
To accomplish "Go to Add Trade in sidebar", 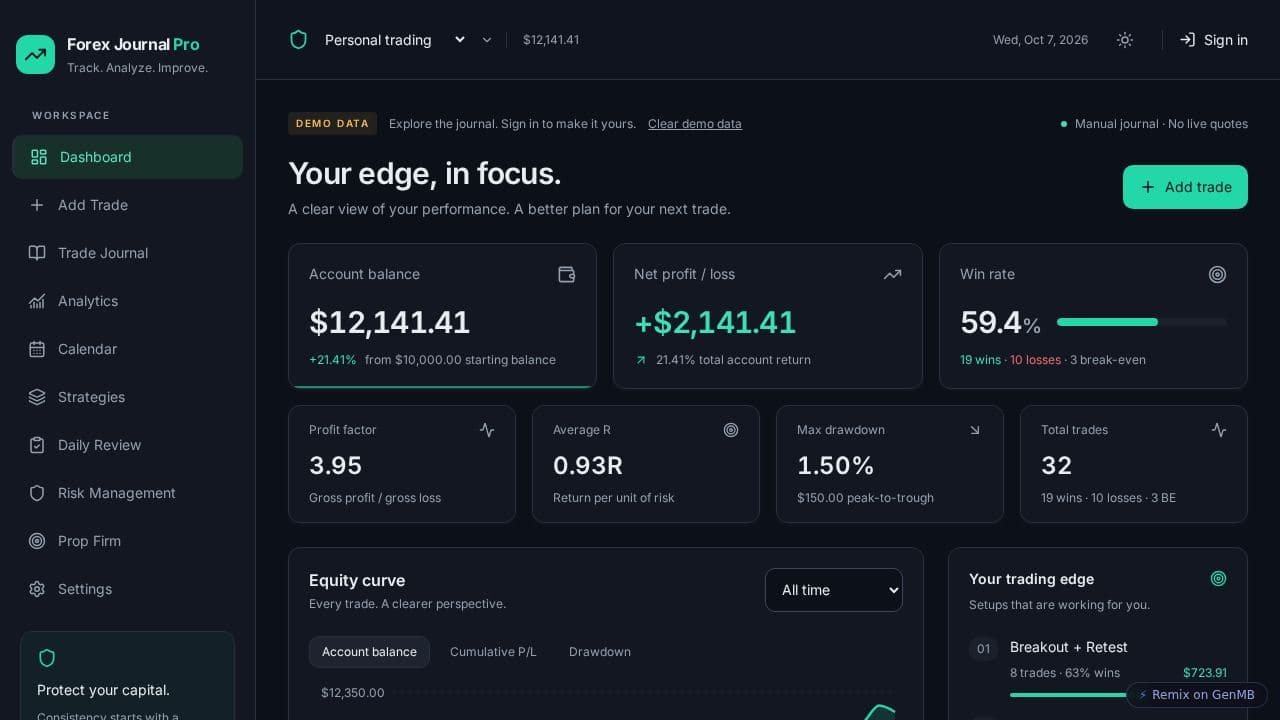I will click(127, 205).
